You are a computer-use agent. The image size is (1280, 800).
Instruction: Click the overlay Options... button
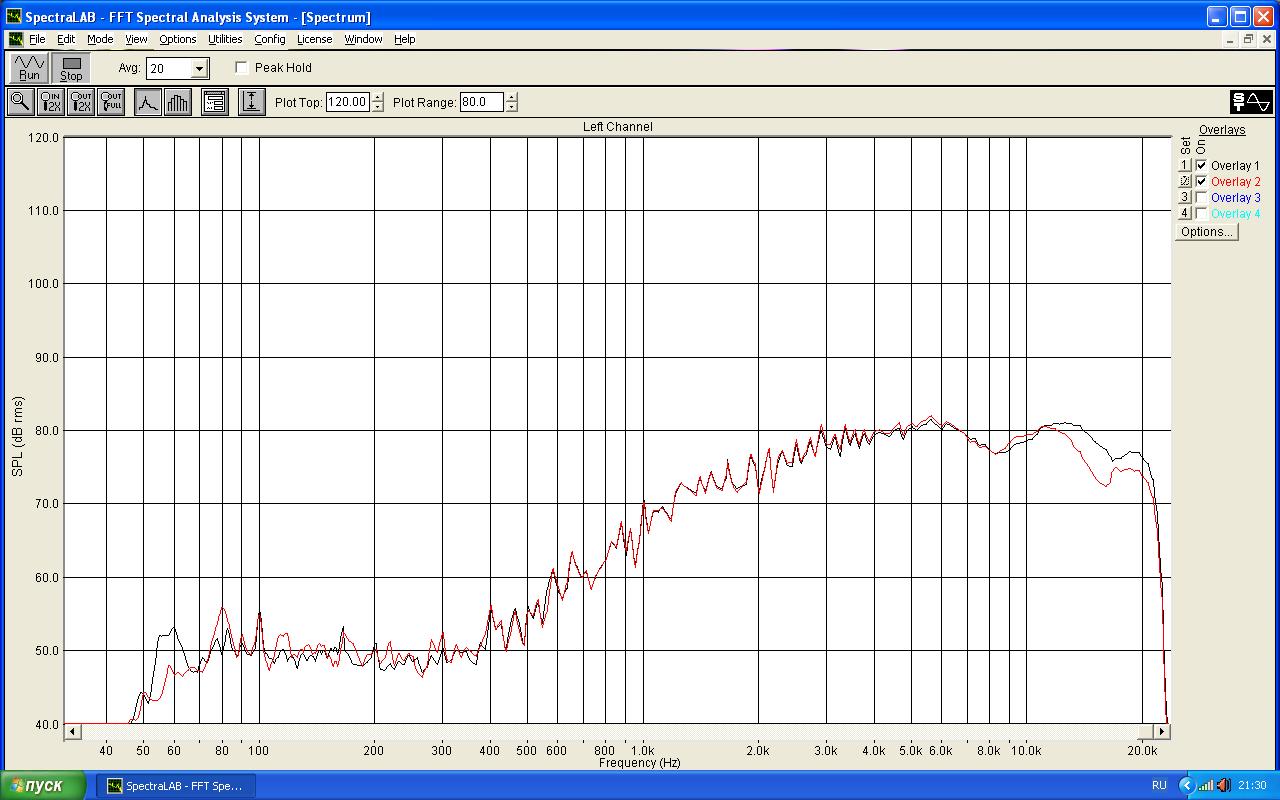point(1206,232)
